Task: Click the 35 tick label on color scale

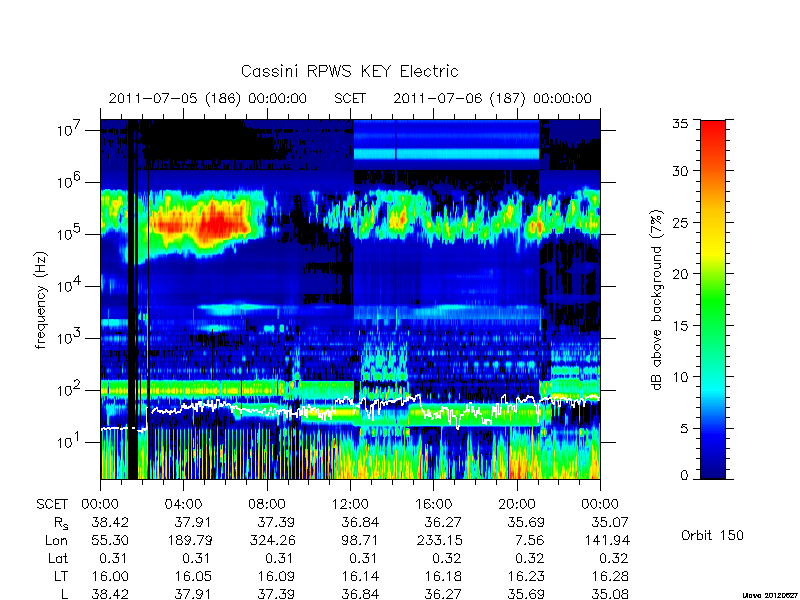Action: [679, 124]
